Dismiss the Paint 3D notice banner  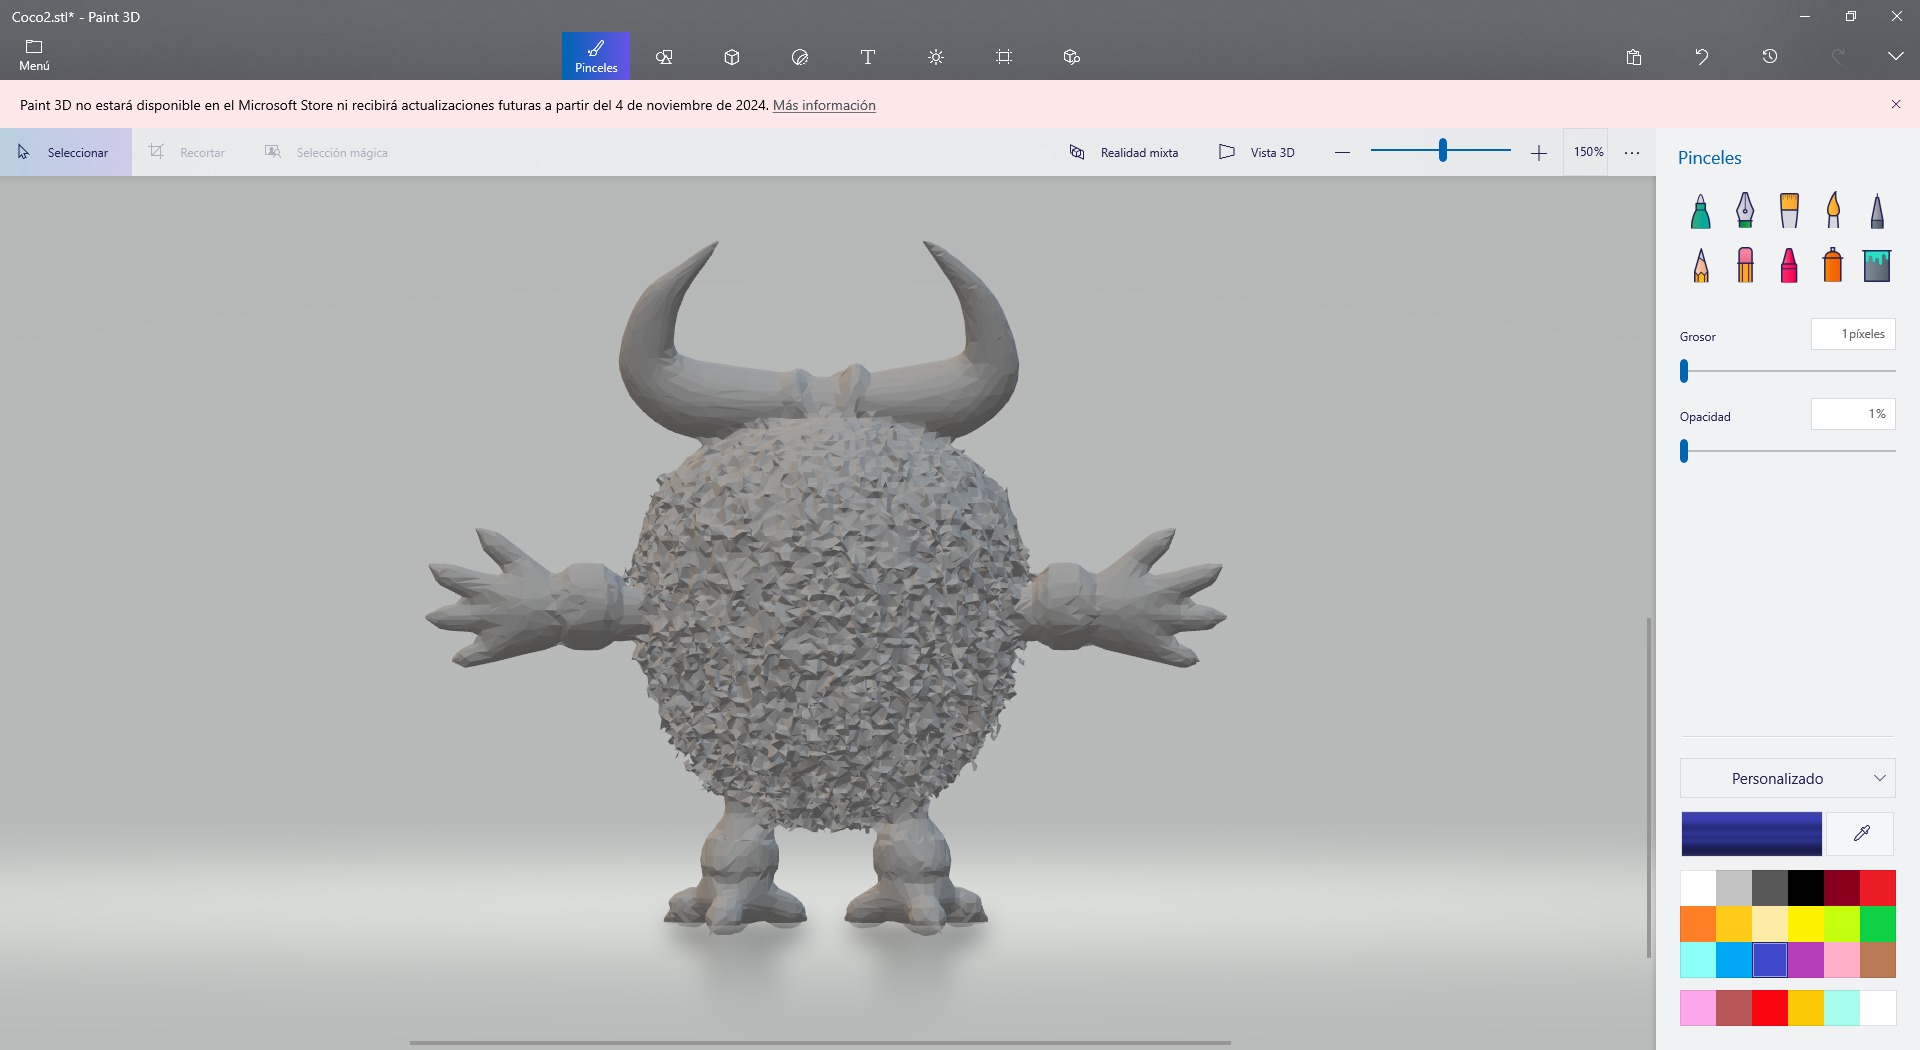pos(1896,104)
